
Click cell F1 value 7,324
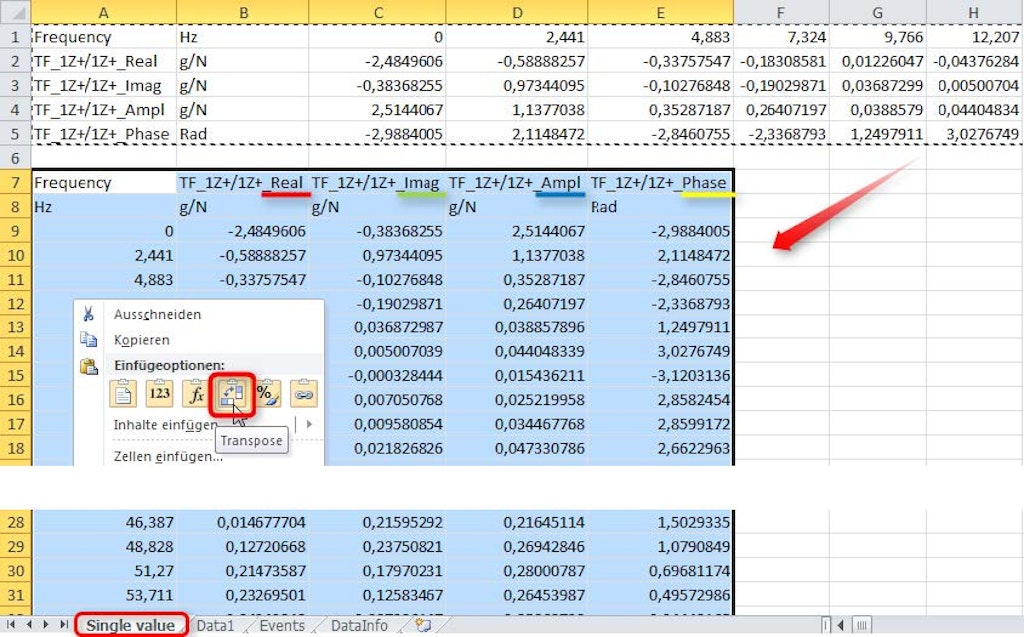click(x=782, y=37)
